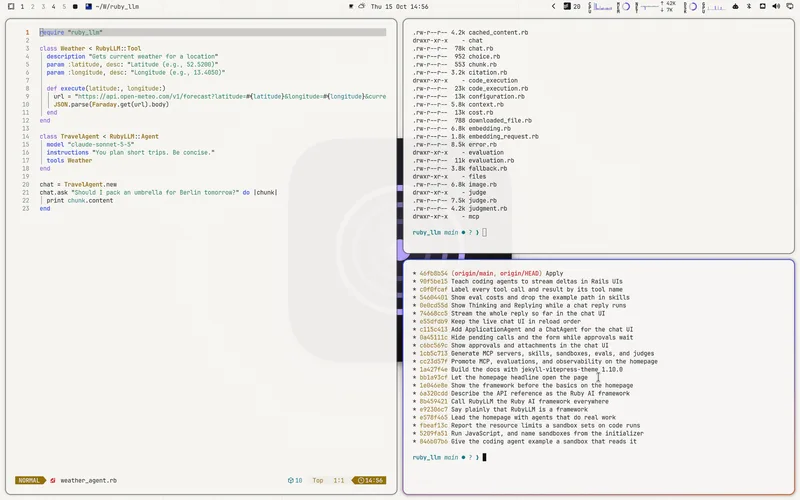Click the second purple ring gauge
800x500 pixels.
(692, 7)
